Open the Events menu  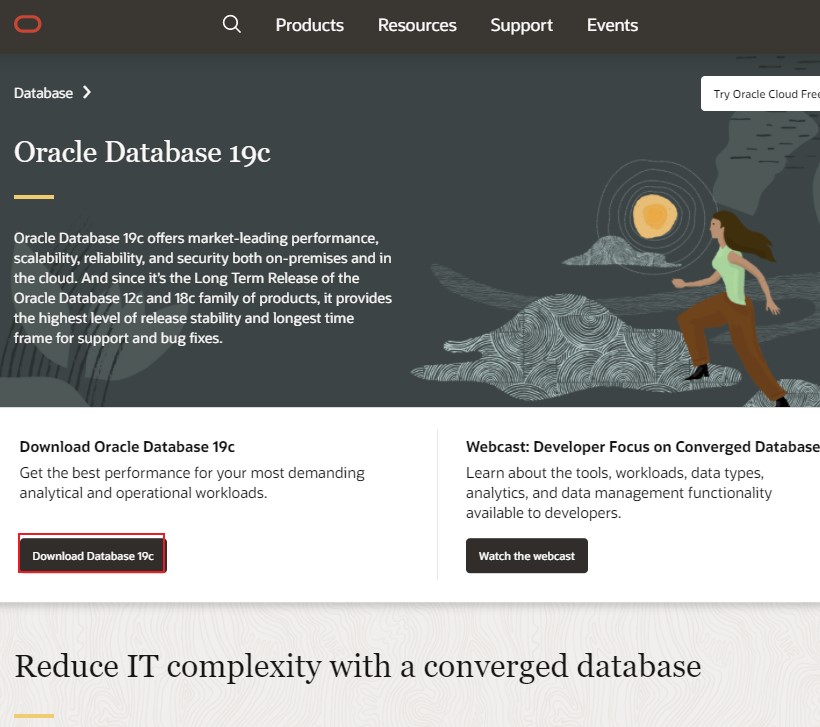(x=612, y=25)
